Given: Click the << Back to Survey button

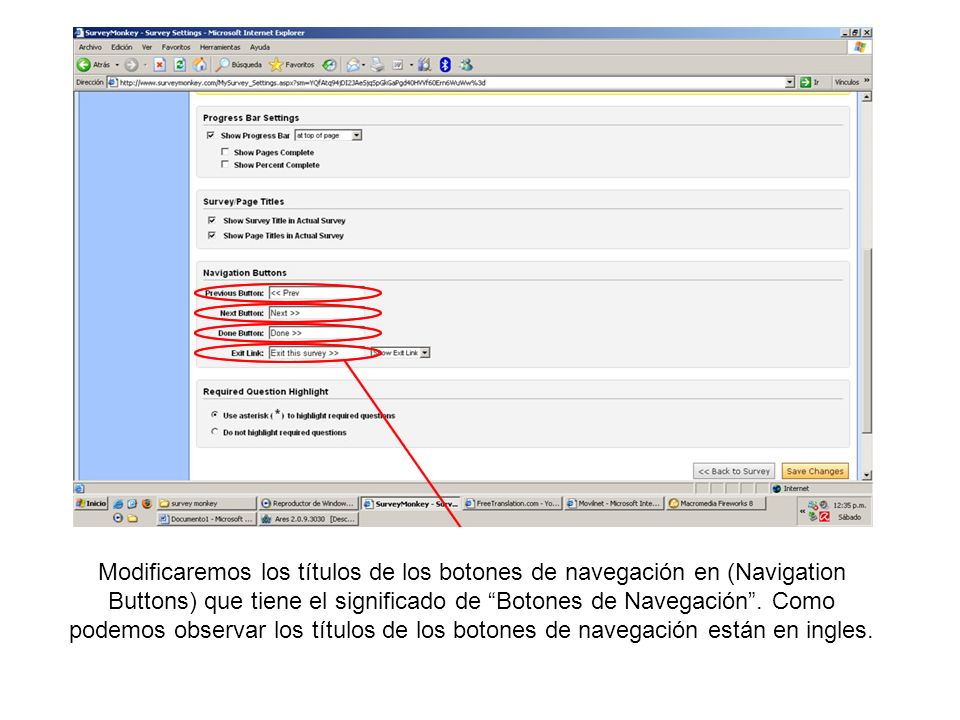Looking at the screenshot, I should pos(734,471).
